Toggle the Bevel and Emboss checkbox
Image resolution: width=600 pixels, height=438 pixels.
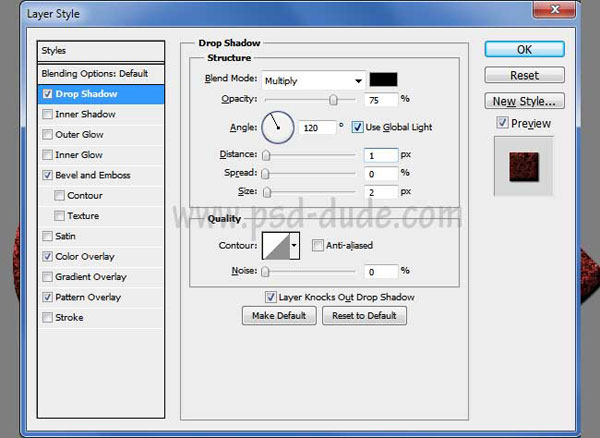click(47, 175)
